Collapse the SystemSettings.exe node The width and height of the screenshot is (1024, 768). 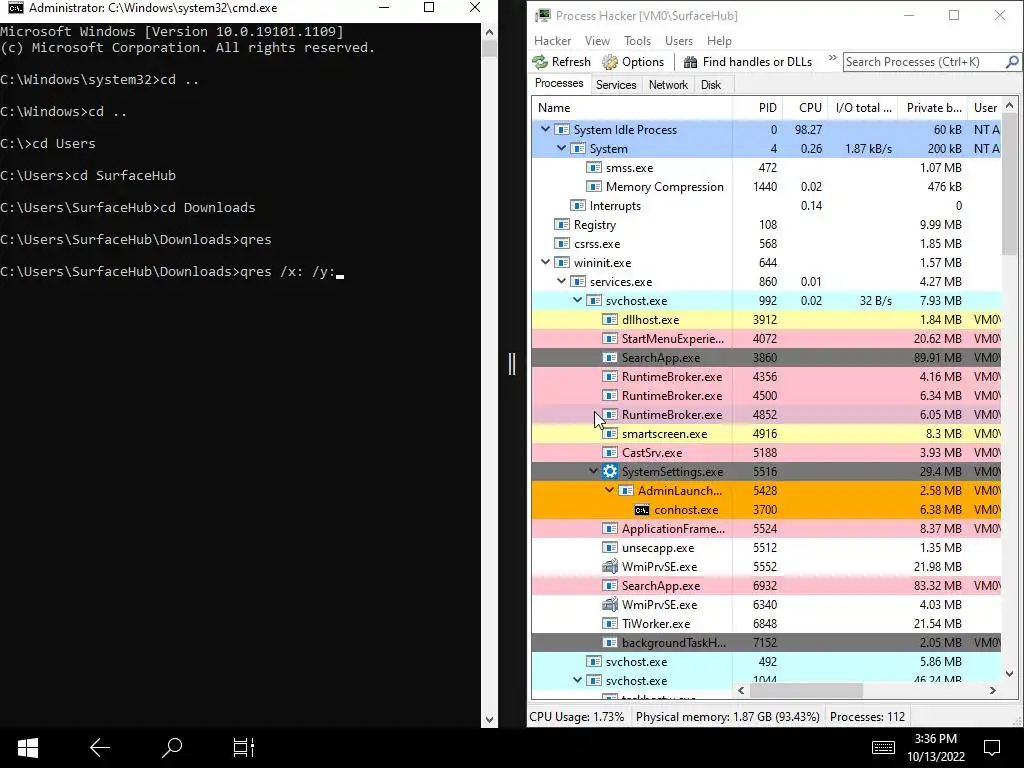click(594, 472)
